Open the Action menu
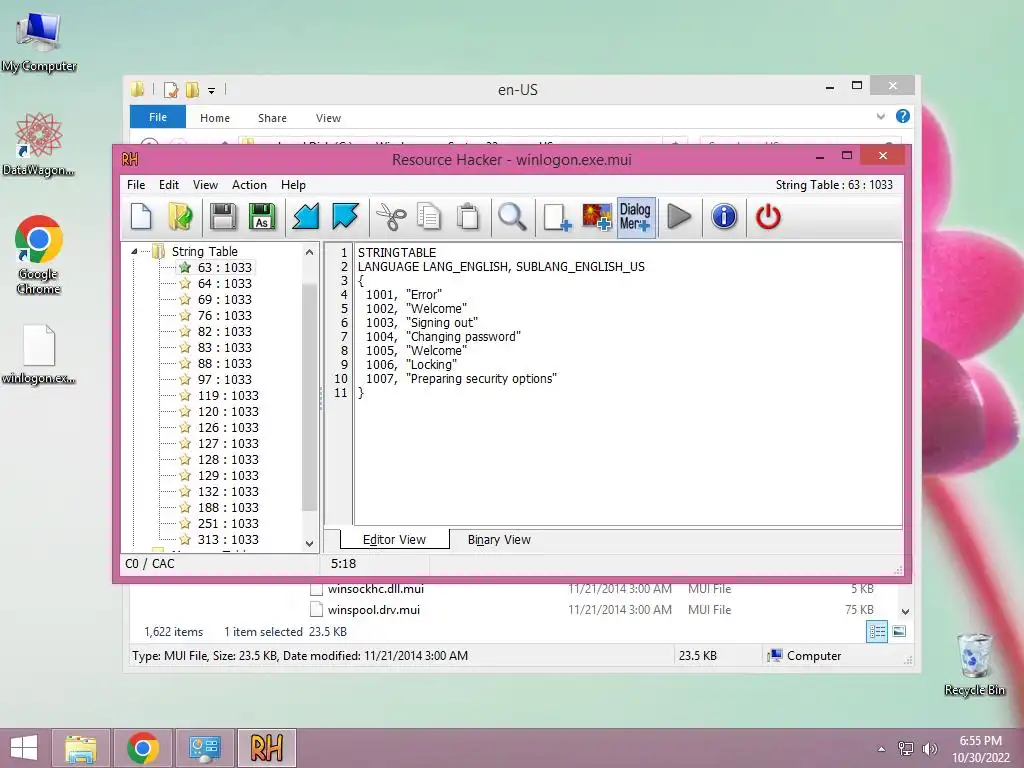This screenshot has height=768, width=1024. (249, 185)
